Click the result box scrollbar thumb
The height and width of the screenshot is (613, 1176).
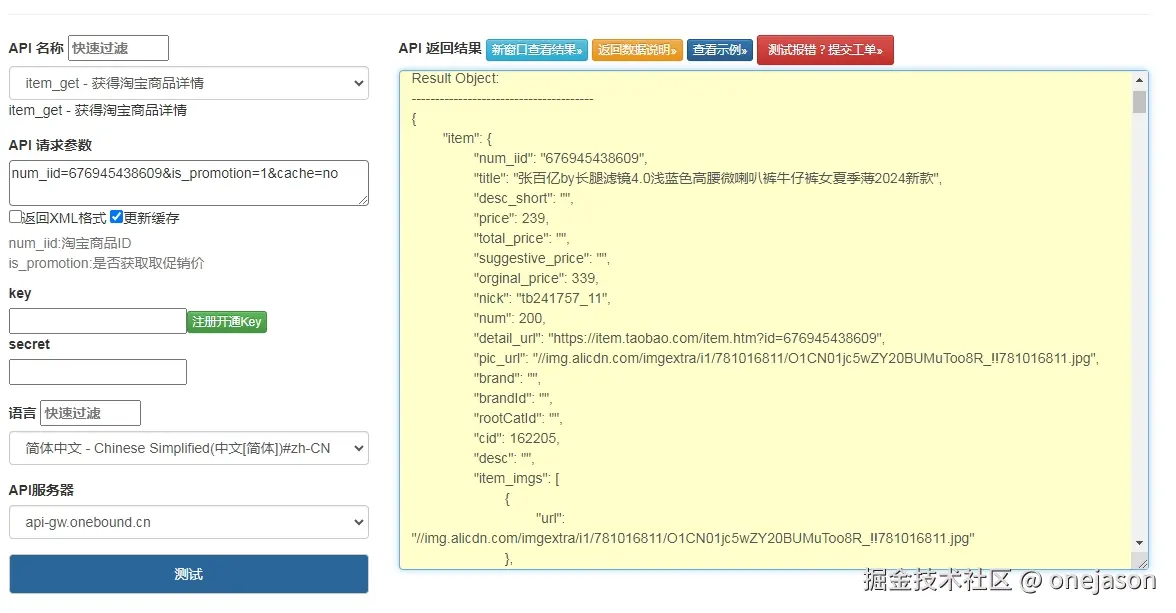click(x=1139, y=101)
